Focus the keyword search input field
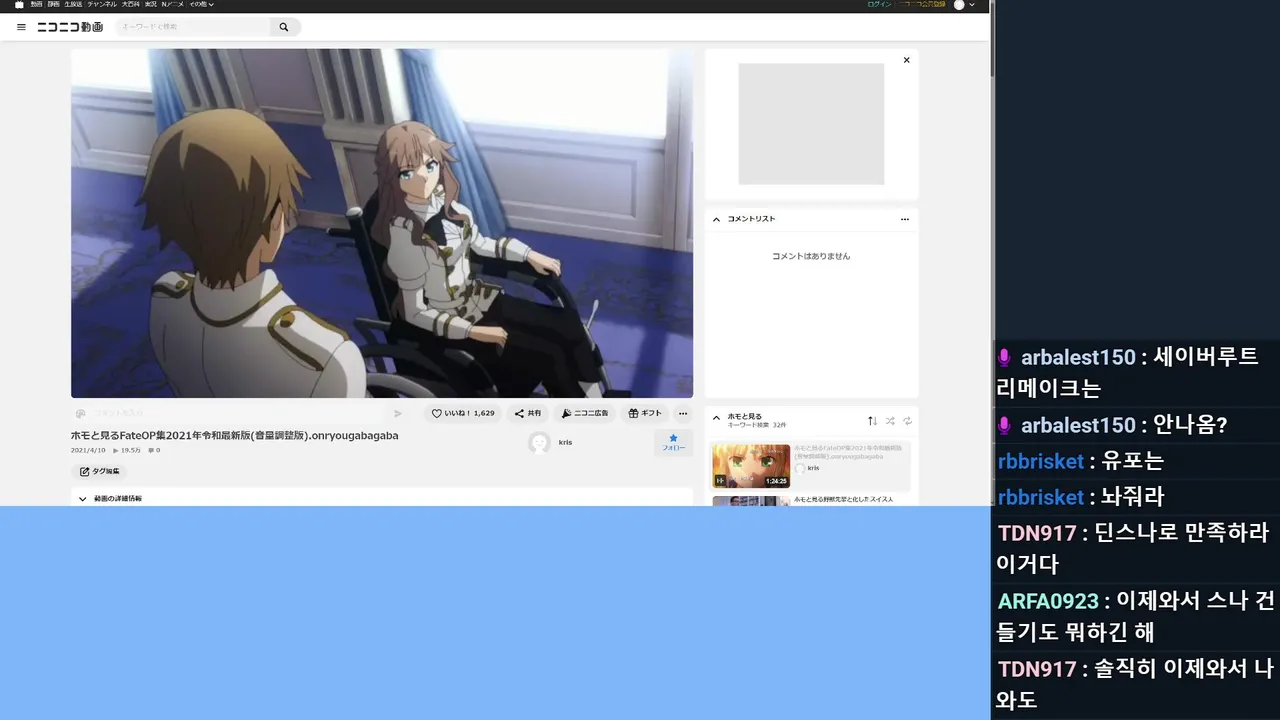This screenshot has height=720, width=1280. (192, 27)
